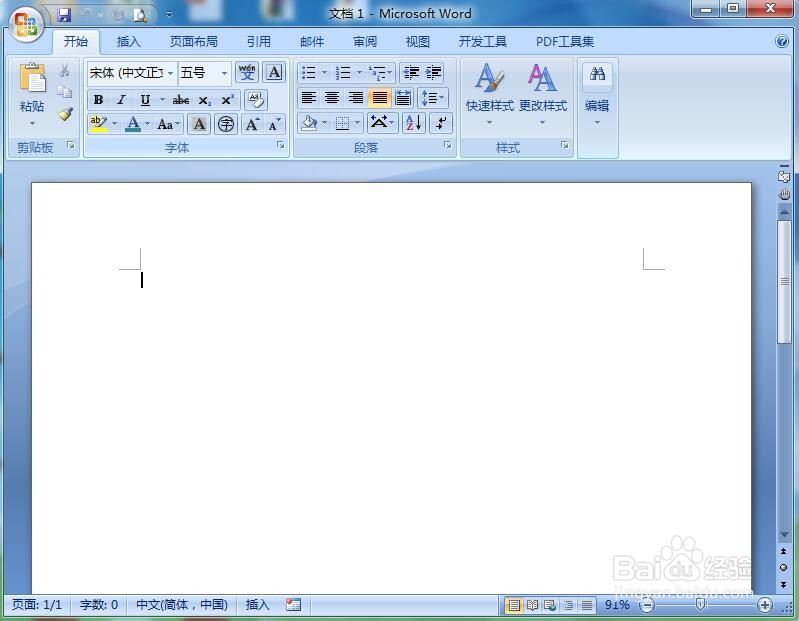Open Quick Styles gallery

[490, 93]
